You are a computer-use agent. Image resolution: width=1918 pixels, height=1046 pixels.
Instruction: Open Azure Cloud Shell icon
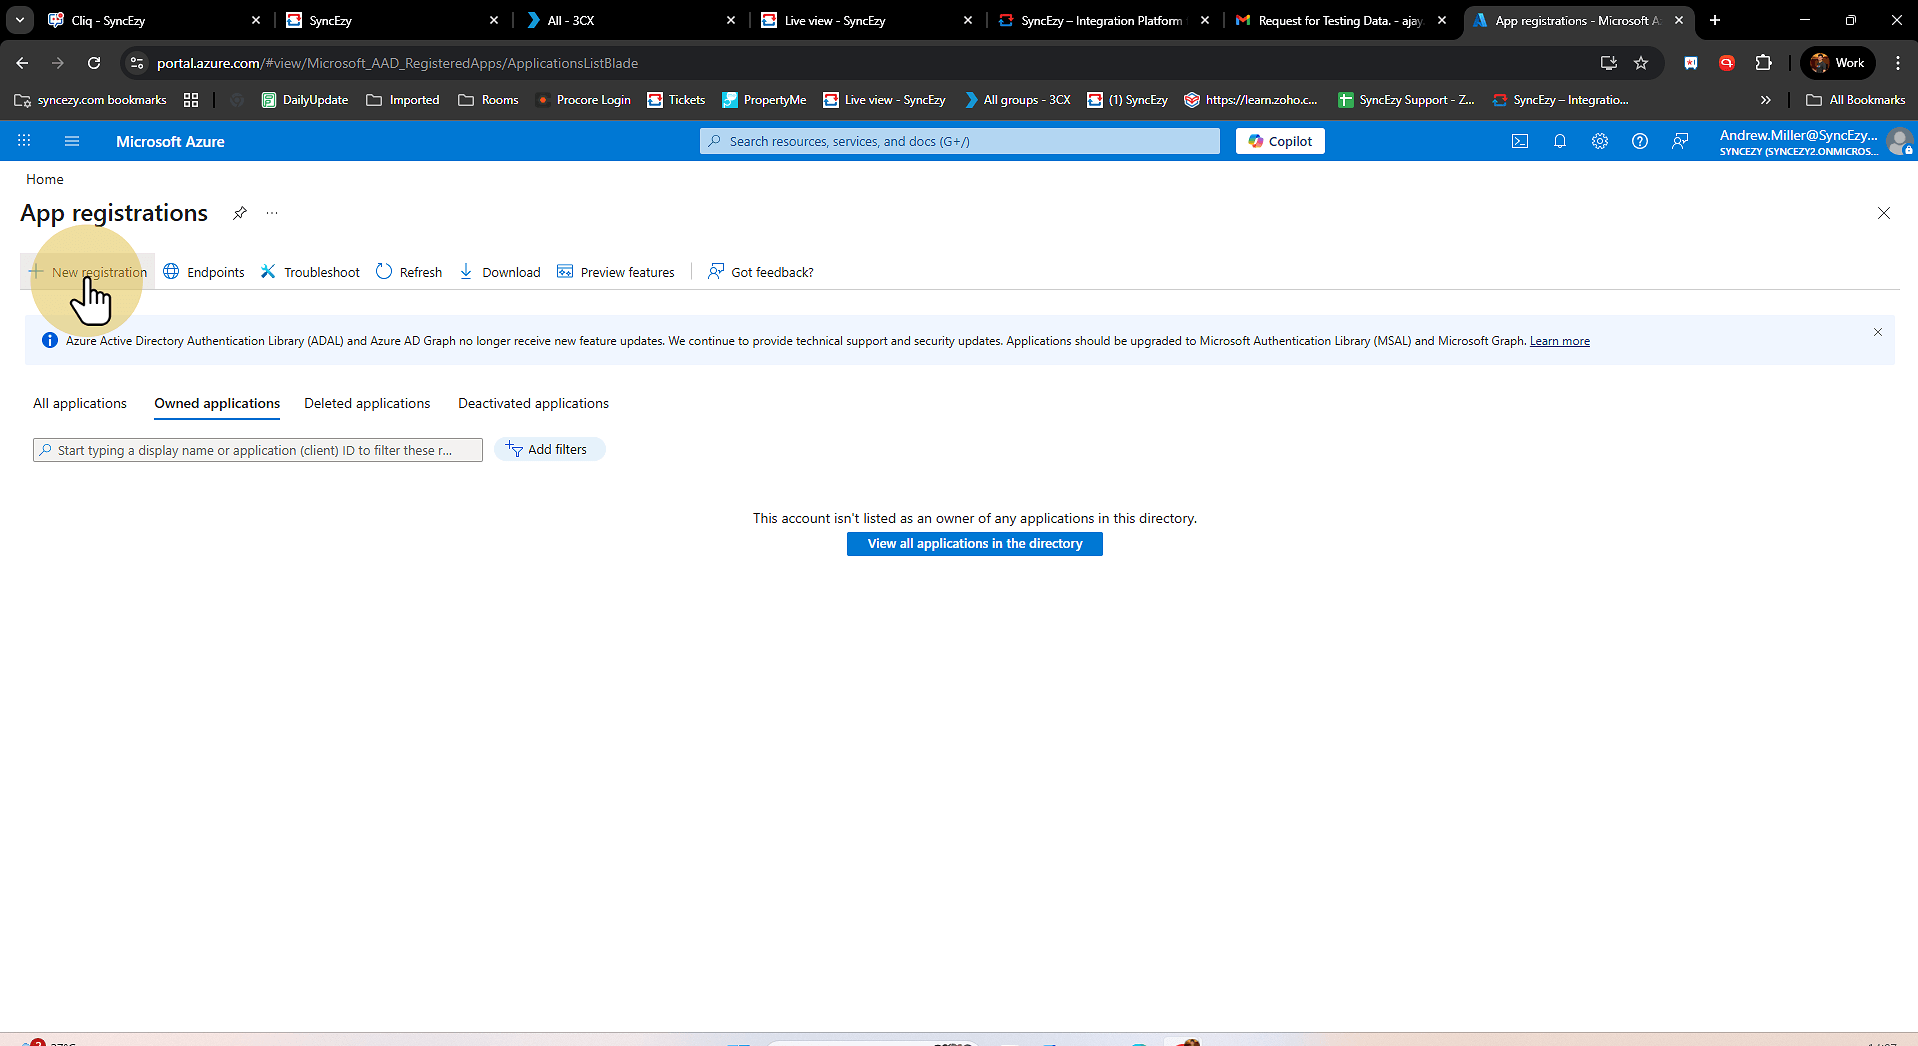pyautogui.click(x=1519, y=141)
